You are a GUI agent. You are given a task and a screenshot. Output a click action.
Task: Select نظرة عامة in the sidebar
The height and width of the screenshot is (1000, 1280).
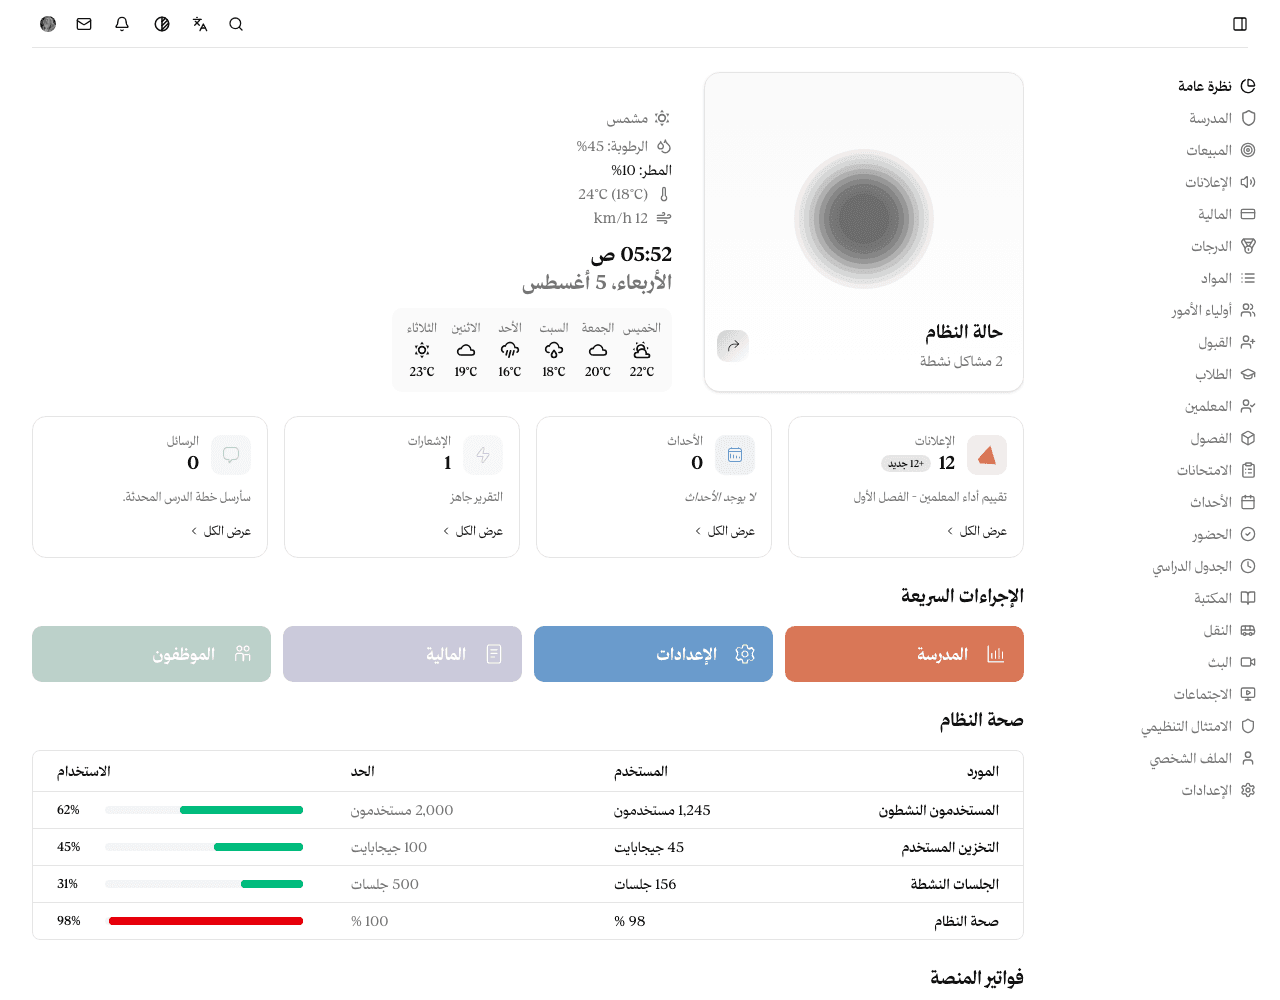point(1216,86)
